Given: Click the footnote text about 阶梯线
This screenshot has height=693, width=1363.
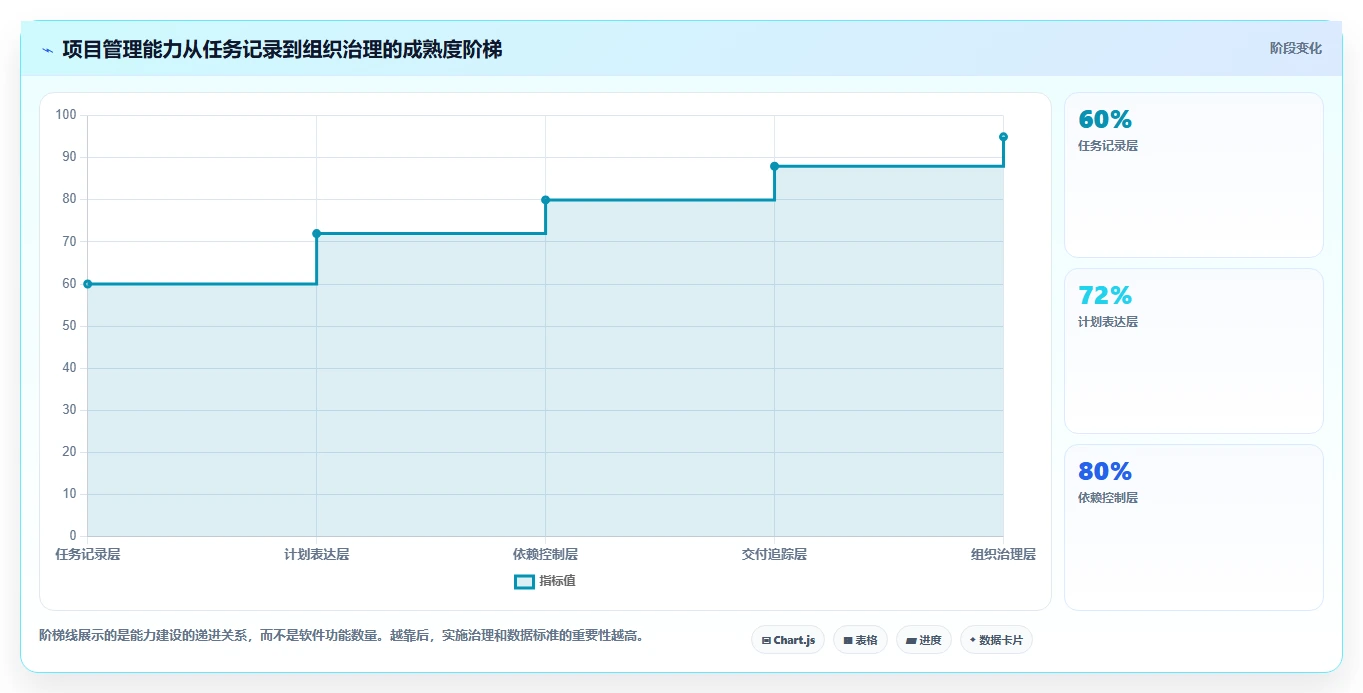Looking at the screenshot, I should tap(342, 636).
